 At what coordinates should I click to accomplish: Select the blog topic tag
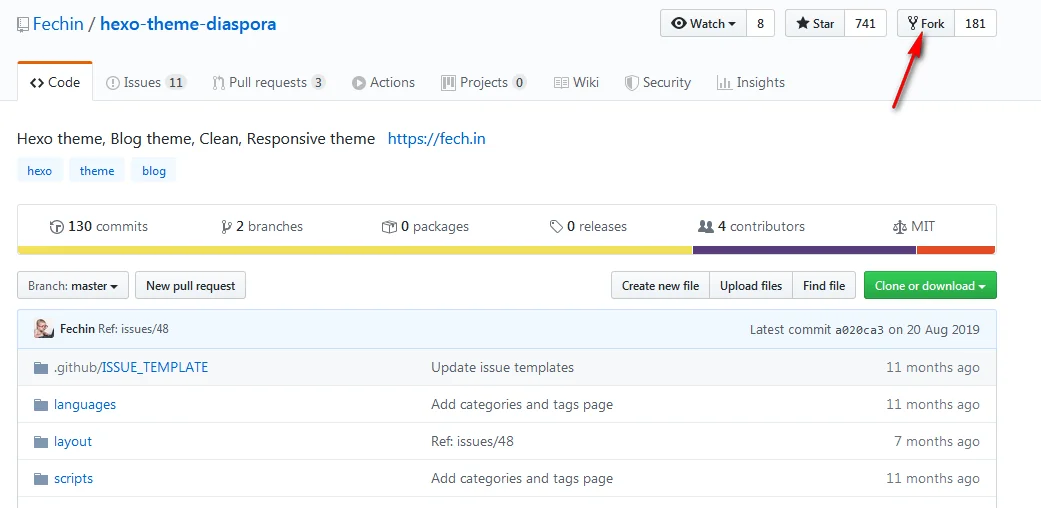(153, 171)
